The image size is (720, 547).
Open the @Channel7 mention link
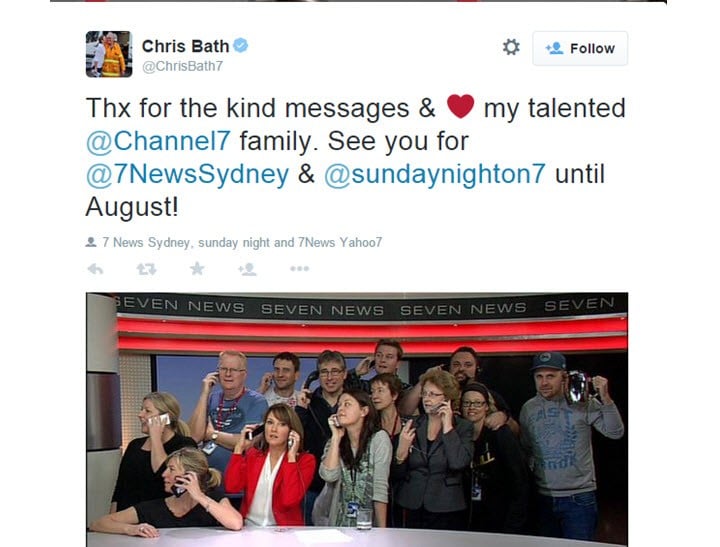point(158,141)
